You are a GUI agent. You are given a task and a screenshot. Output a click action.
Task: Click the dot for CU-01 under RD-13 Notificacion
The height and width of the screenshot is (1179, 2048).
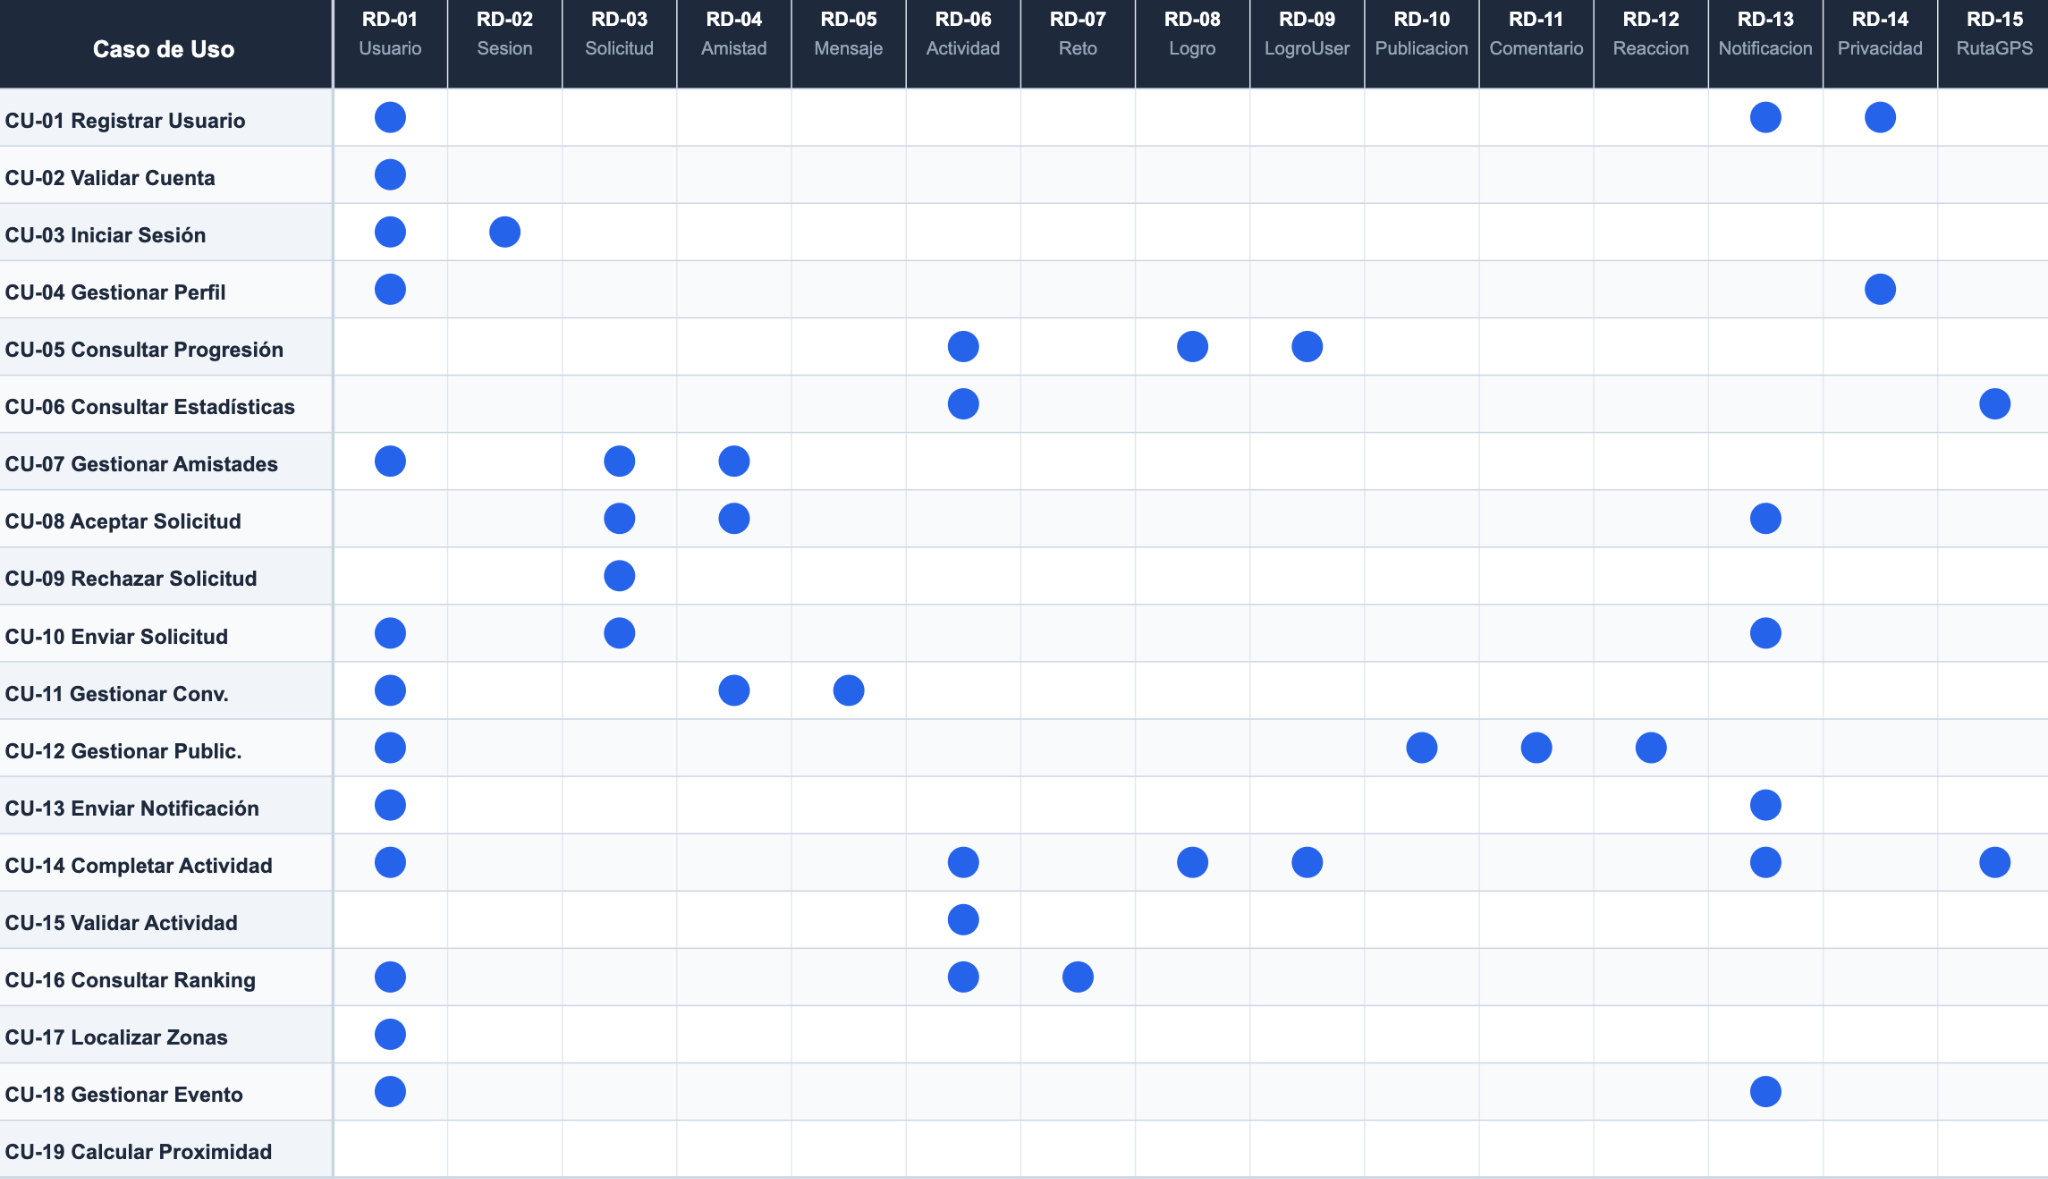coord(1765,117)
